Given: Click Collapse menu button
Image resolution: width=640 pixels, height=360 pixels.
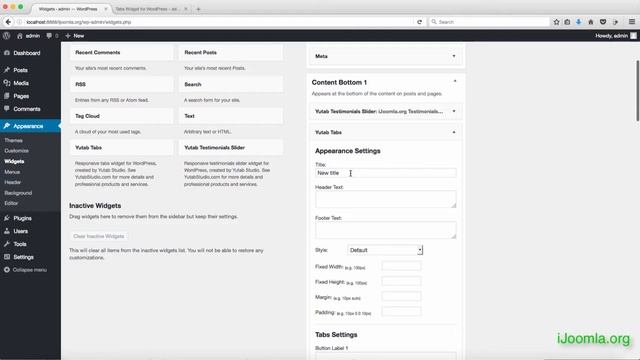Looking at the screenshot, I should (x=25, y=270).
